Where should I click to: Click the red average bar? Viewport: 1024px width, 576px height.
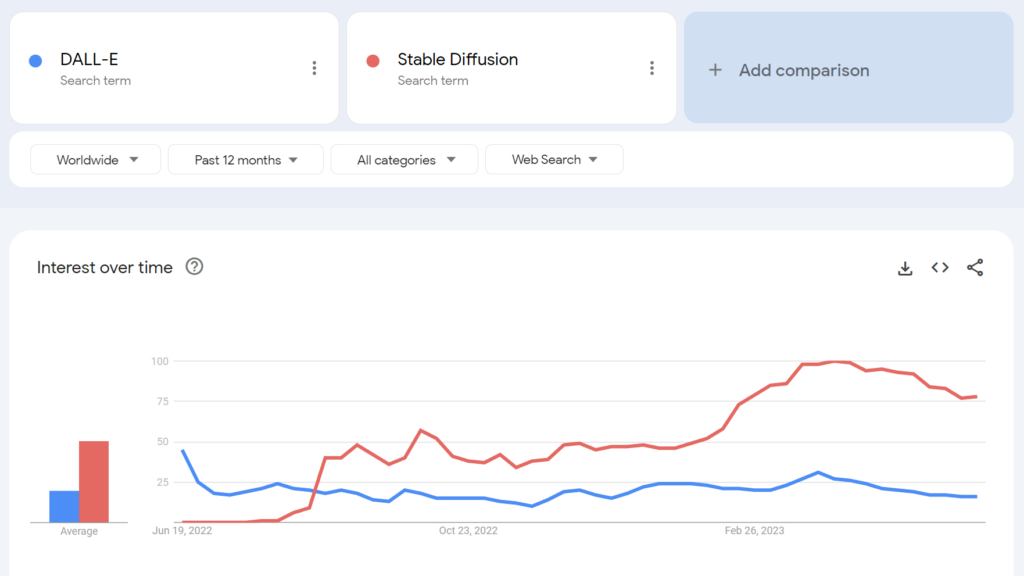[x=94, y=481]
